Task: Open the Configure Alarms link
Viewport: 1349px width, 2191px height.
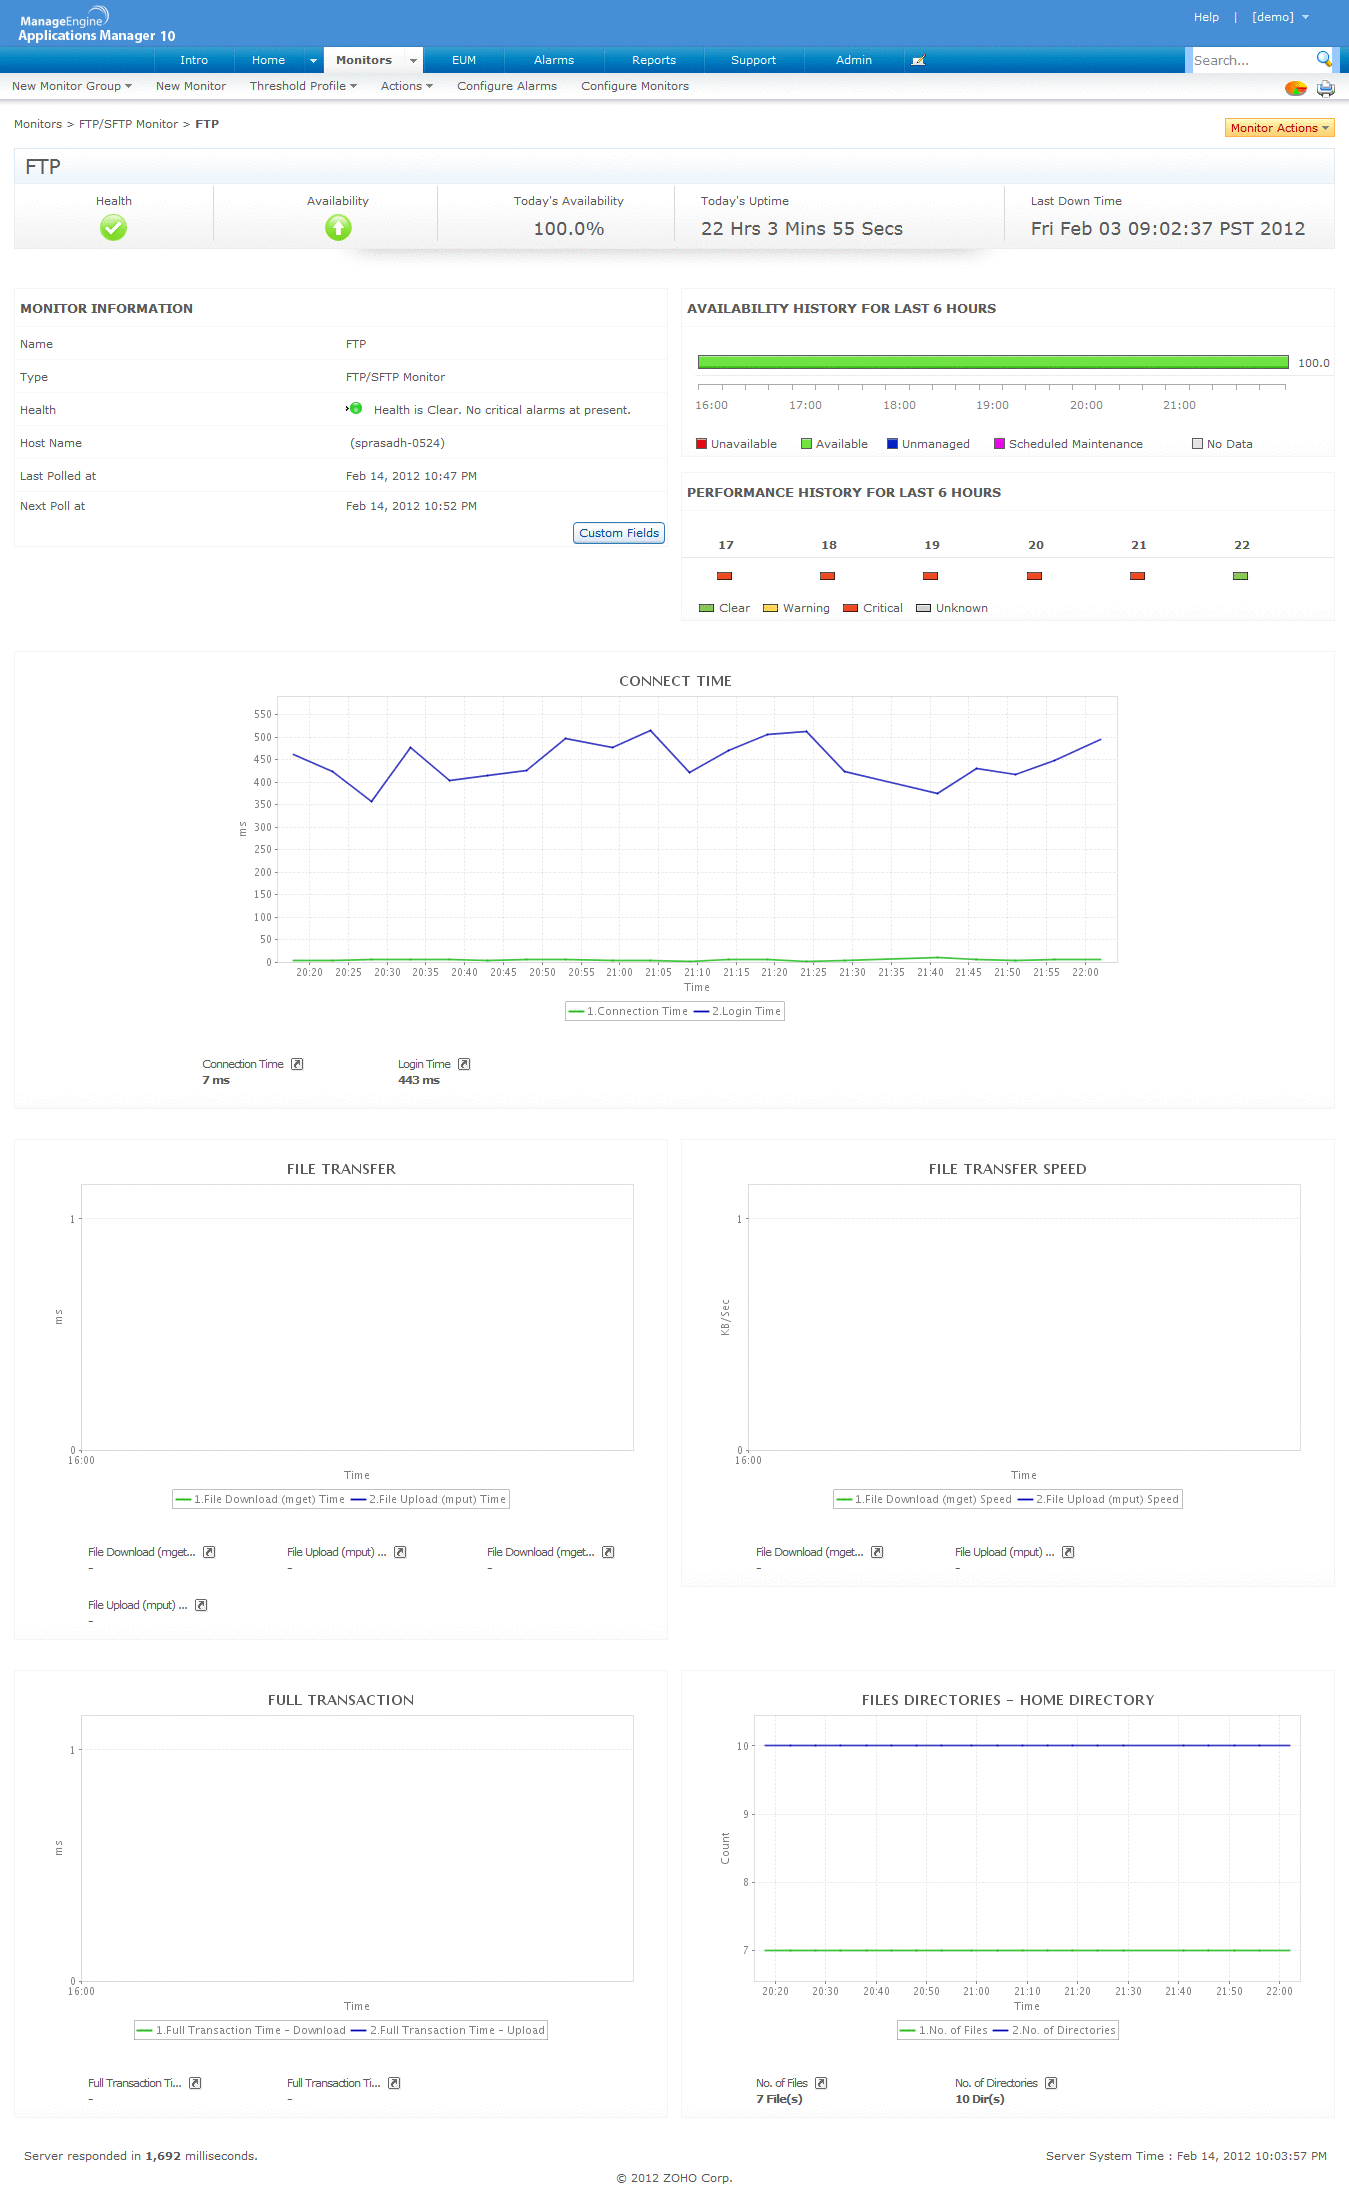Action: coord(507,86)
